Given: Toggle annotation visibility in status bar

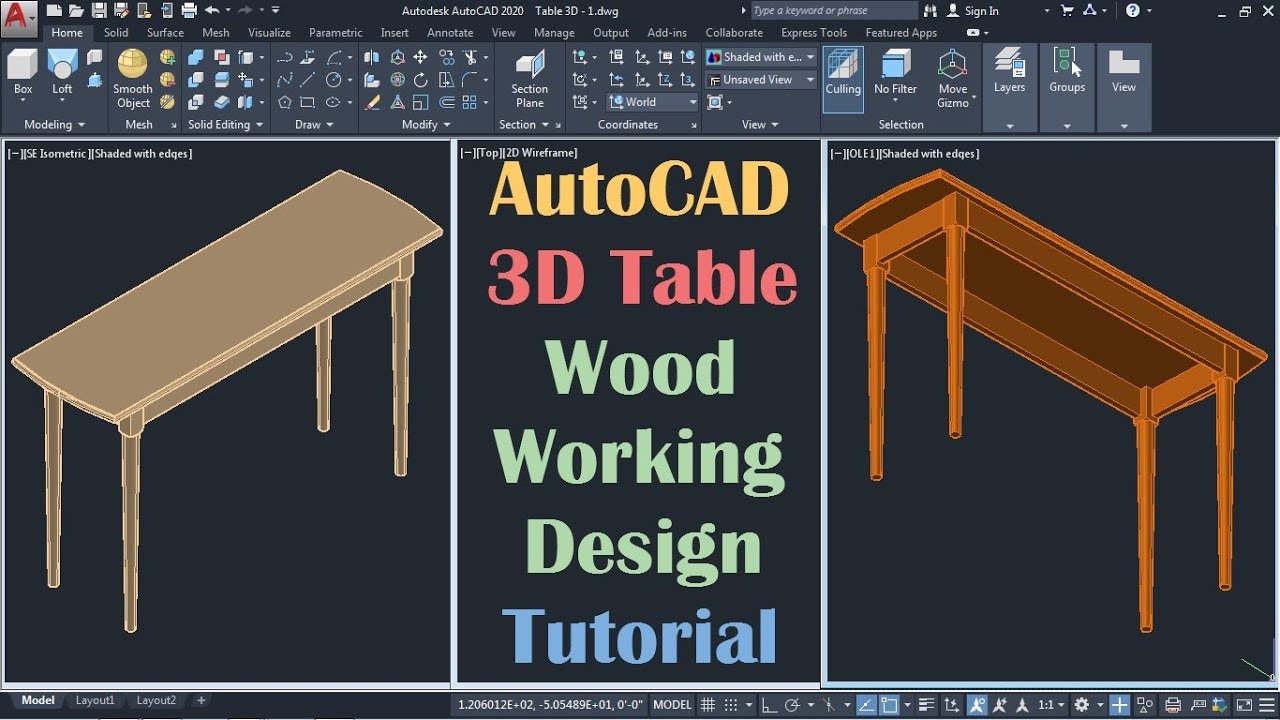Looking at the screenshot, I should [978, 705].
